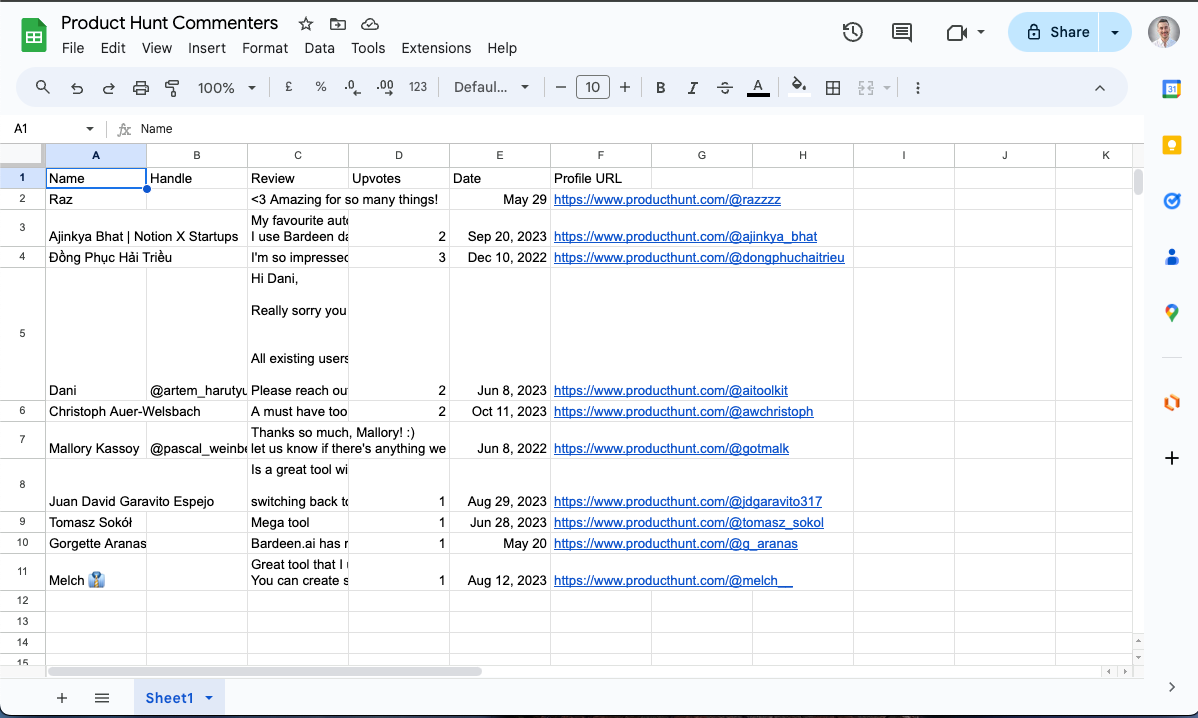Image resolution: width=1198 pixels, height=718 pixels.
Task: Click the horizontal scrollbar thumb
Action: pos(264,671)
